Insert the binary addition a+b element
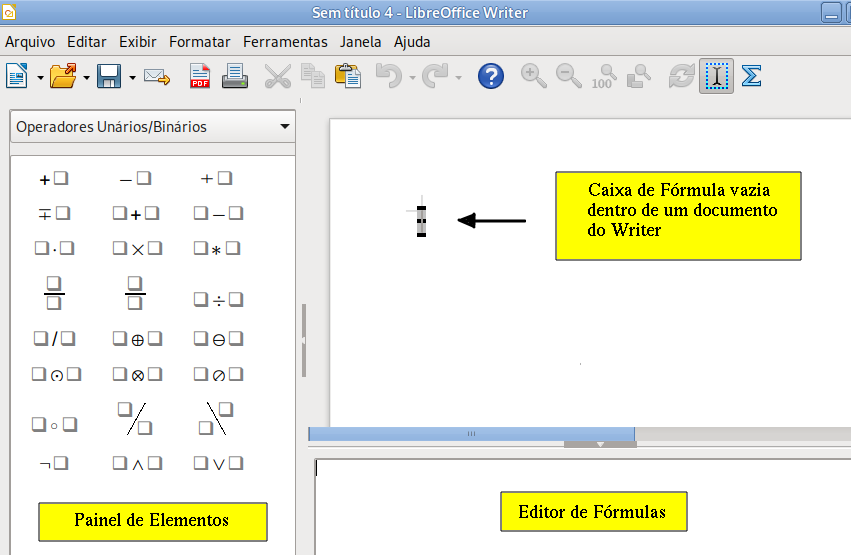The width and height of the screenshot is (851, 555). (x=136, y=213)
